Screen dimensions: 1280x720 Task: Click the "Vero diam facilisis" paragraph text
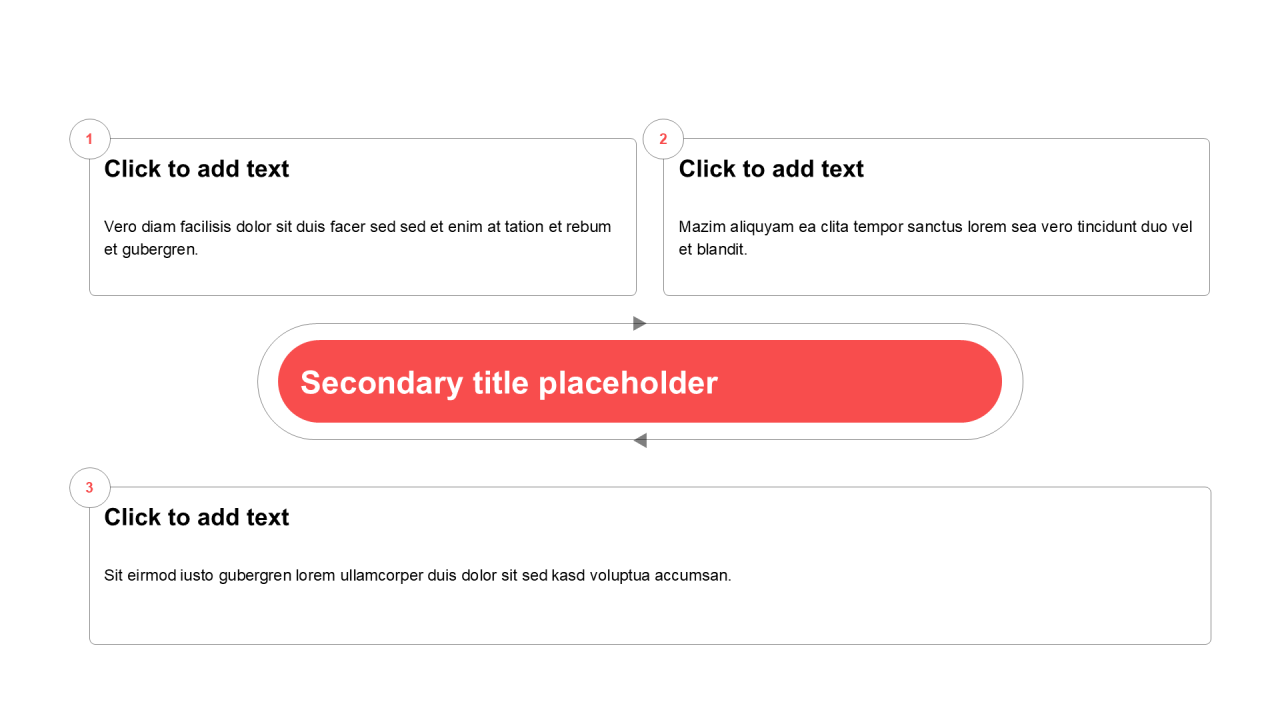pos(357,227)
